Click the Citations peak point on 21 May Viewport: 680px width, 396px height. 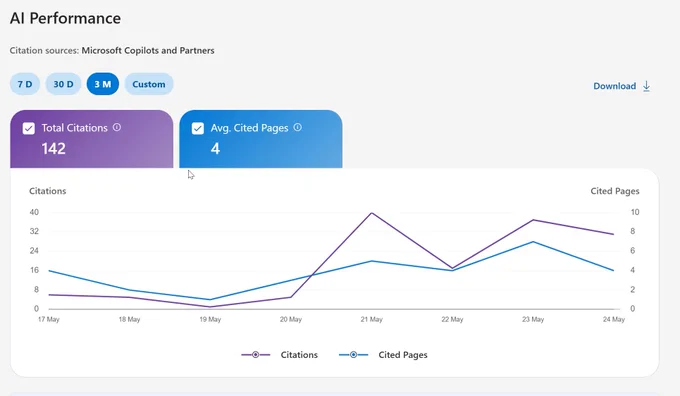pyautogui.click(x=372, y=213)
